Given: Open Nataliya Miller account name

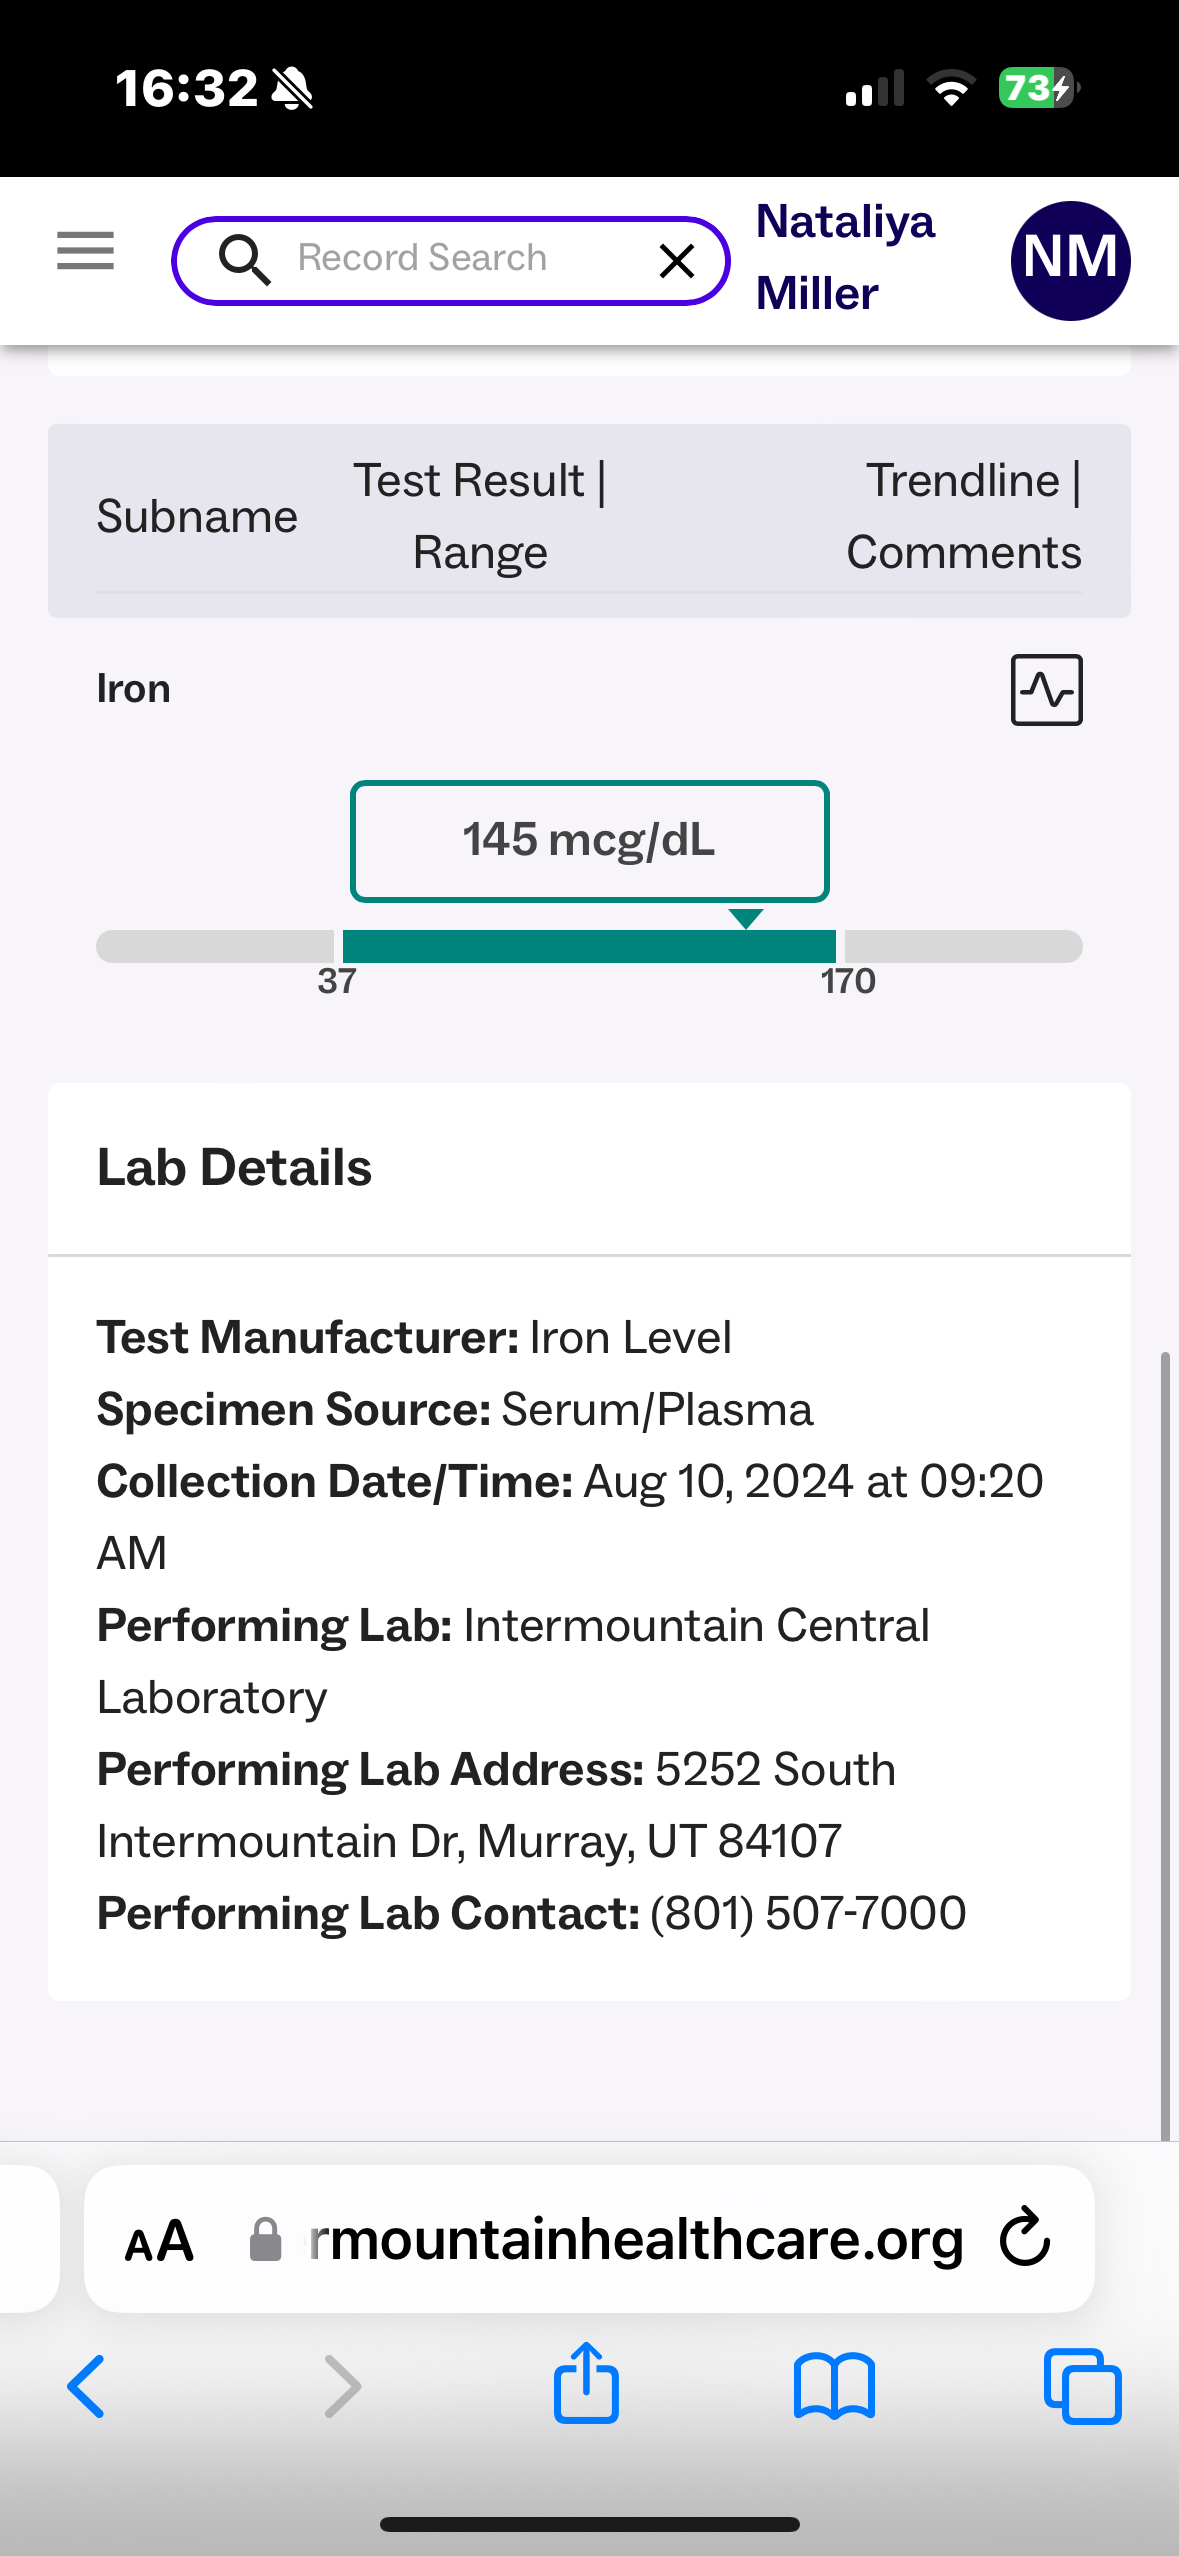Looking at the screenshot, I should 845,258.
